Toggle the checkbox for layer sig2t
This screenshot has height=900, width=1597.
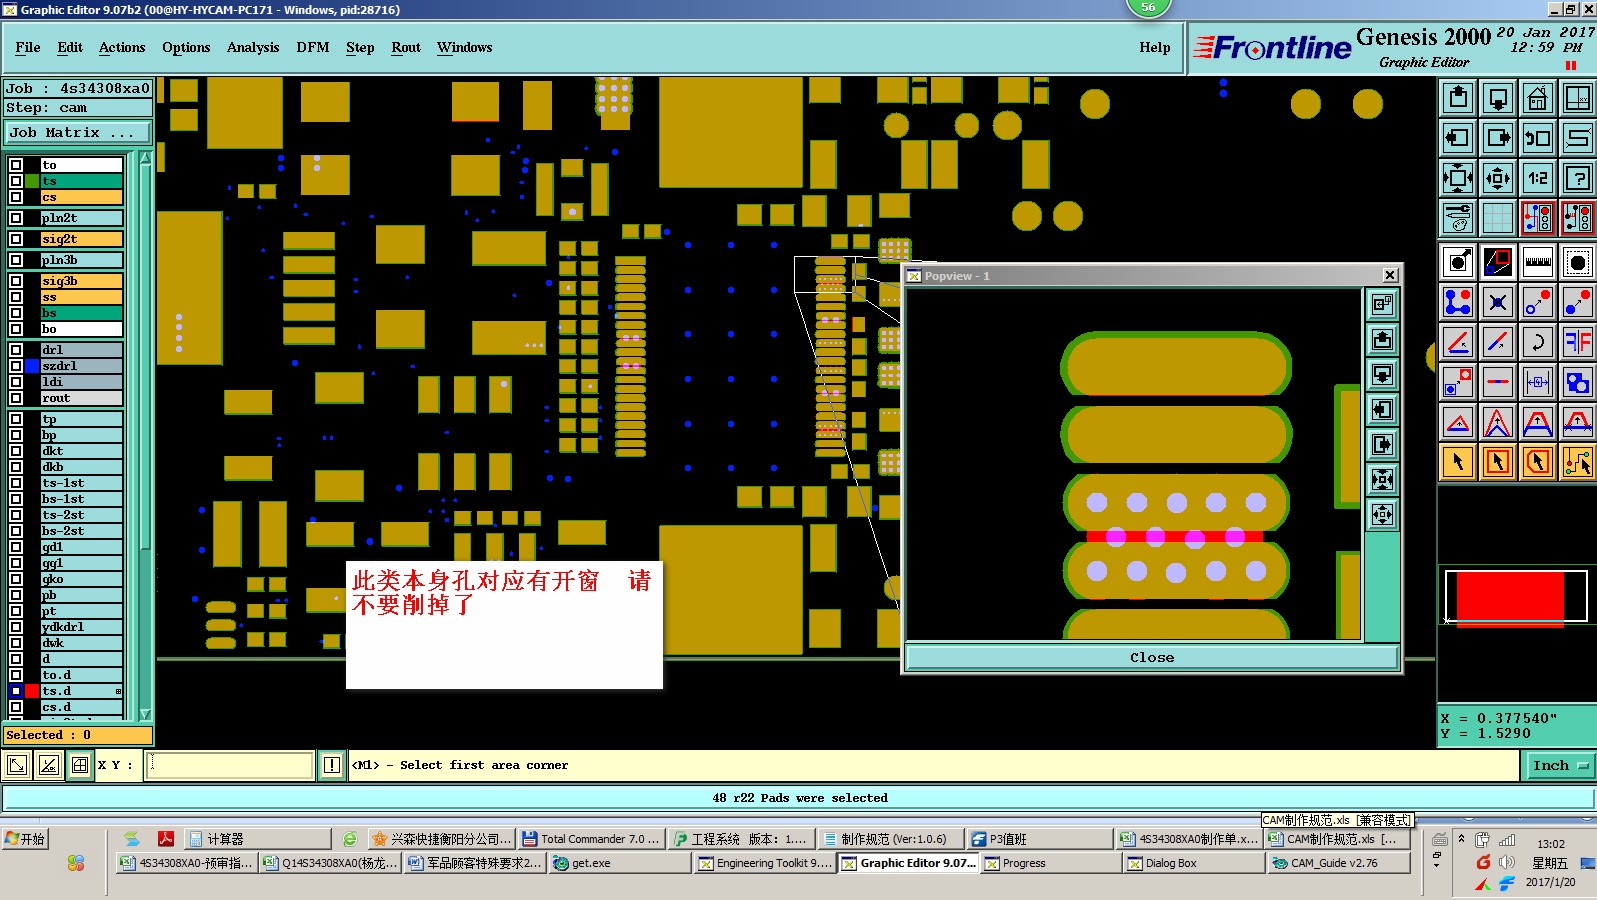pos(16,239)
